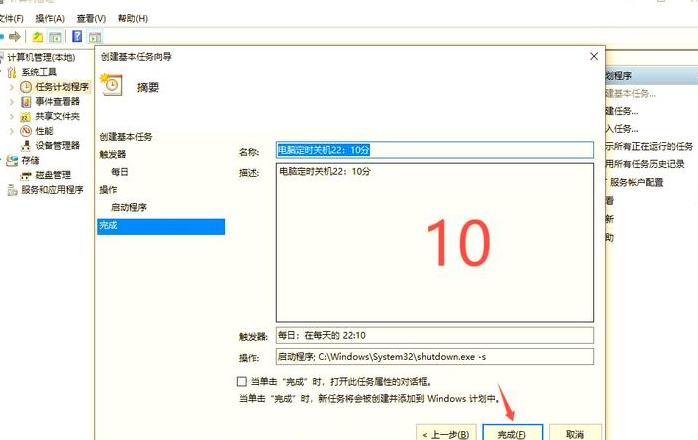Click the Services and Applications icon
This screenshot has height=440, width=698.
click(x=12, y=190)
